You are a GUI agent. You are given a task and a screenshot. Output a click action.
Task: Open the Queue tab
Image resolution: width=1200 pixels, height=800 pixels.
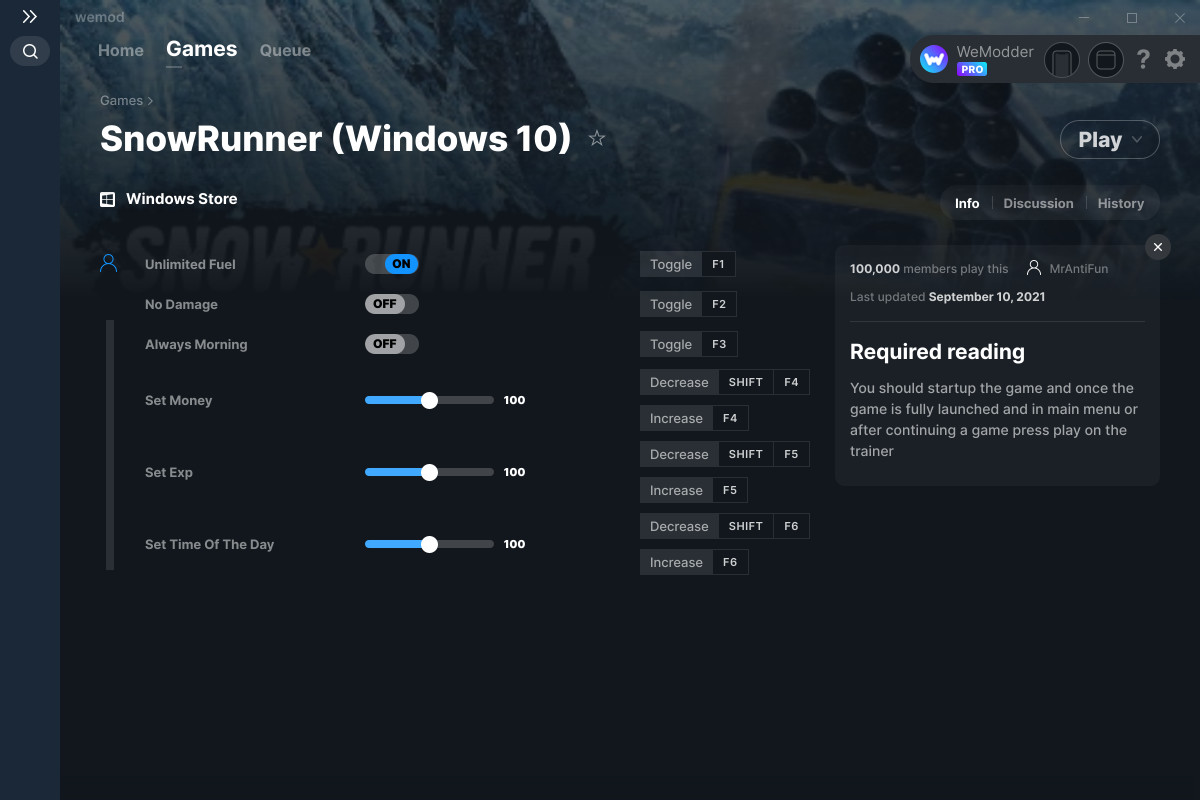pos(285,50)
